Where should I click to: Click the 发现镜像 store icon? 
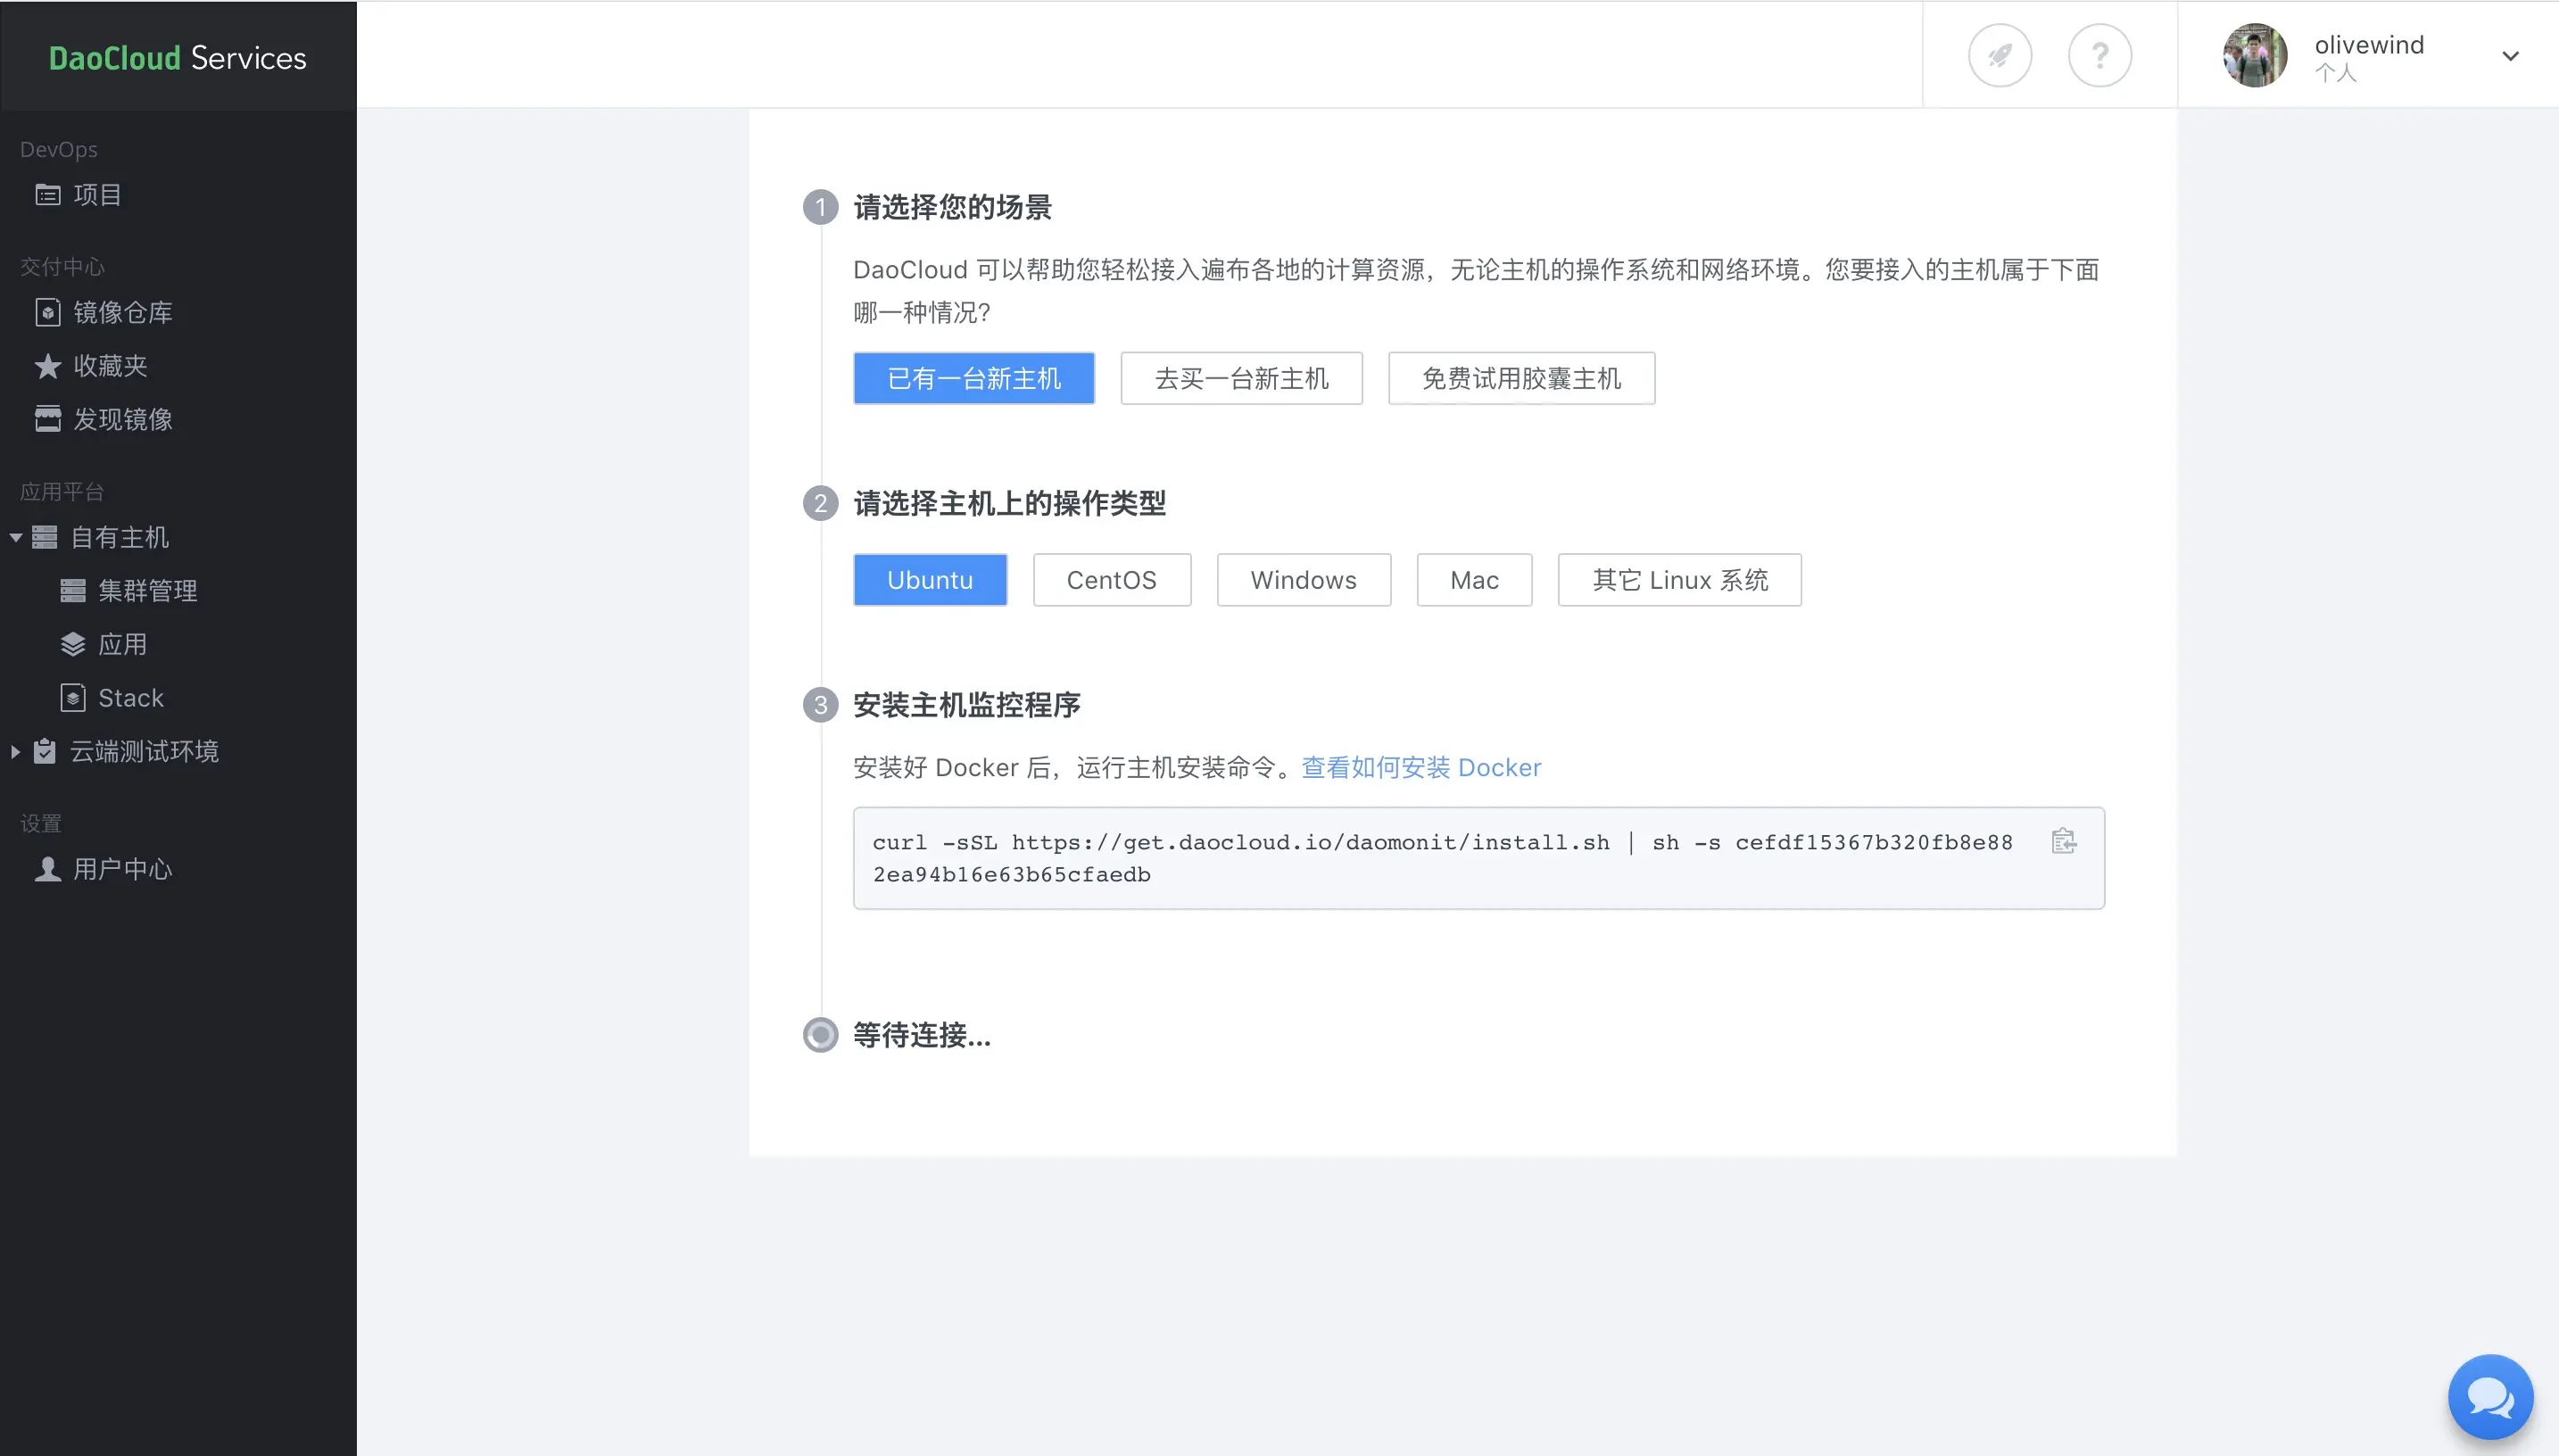click(48, 419)
